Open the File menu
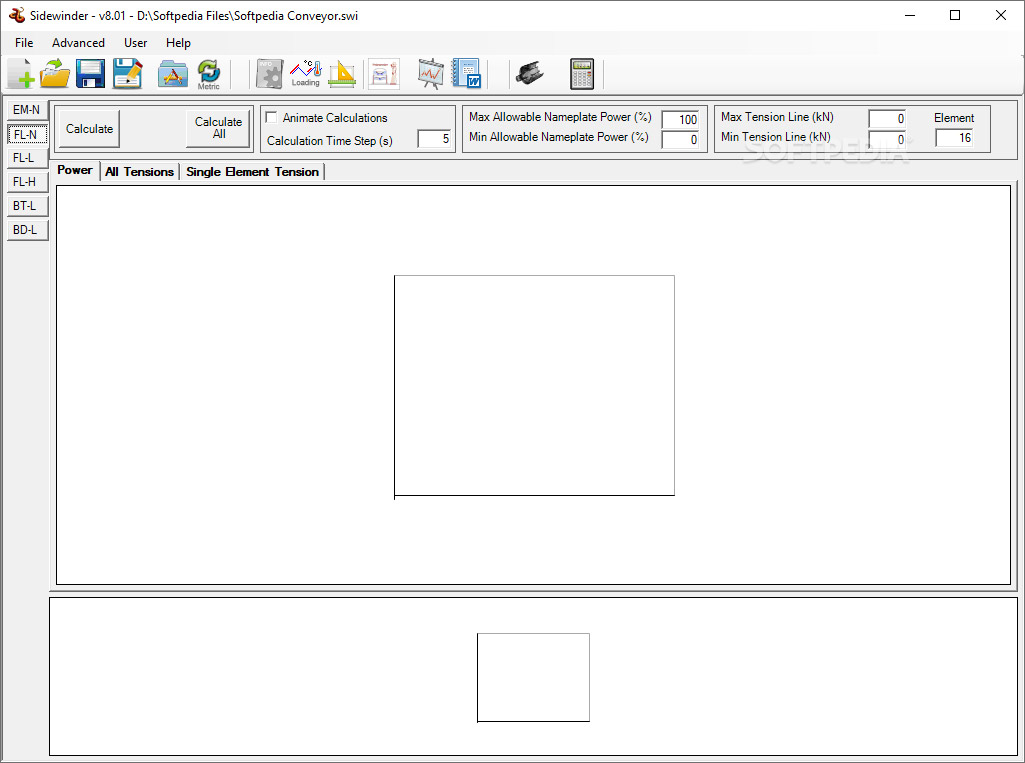 point(24,42)
